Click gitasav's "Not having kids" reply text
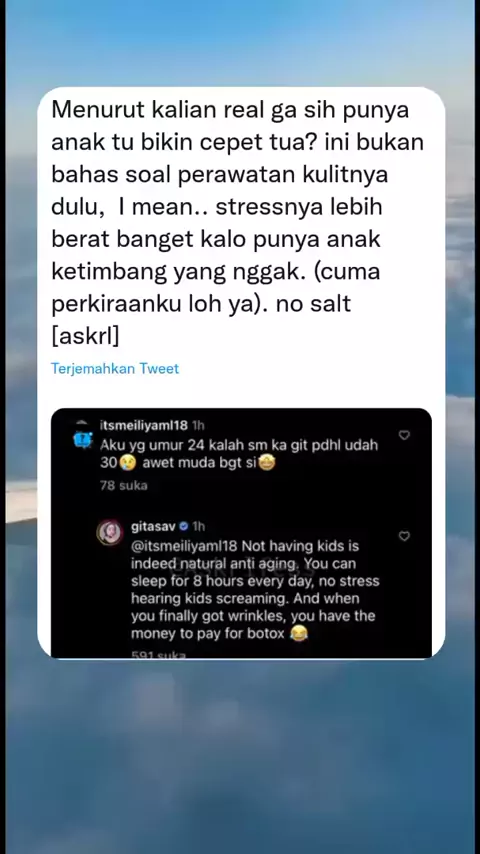The height and width of the screenshot is (854, 480). coord(255,589)
